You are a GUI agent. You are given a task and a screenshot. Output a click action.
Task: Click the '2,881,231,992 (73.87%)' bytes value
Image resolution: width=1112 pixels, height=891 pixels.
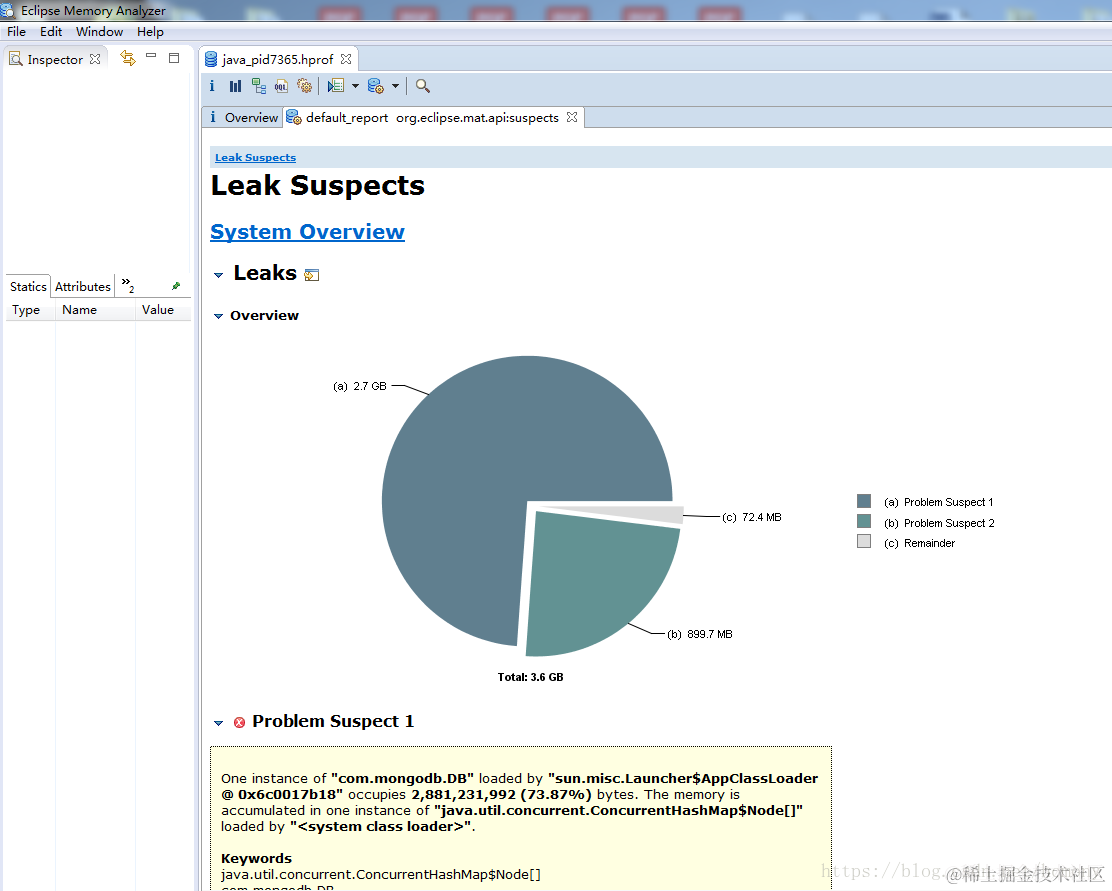tap(501, 795)
